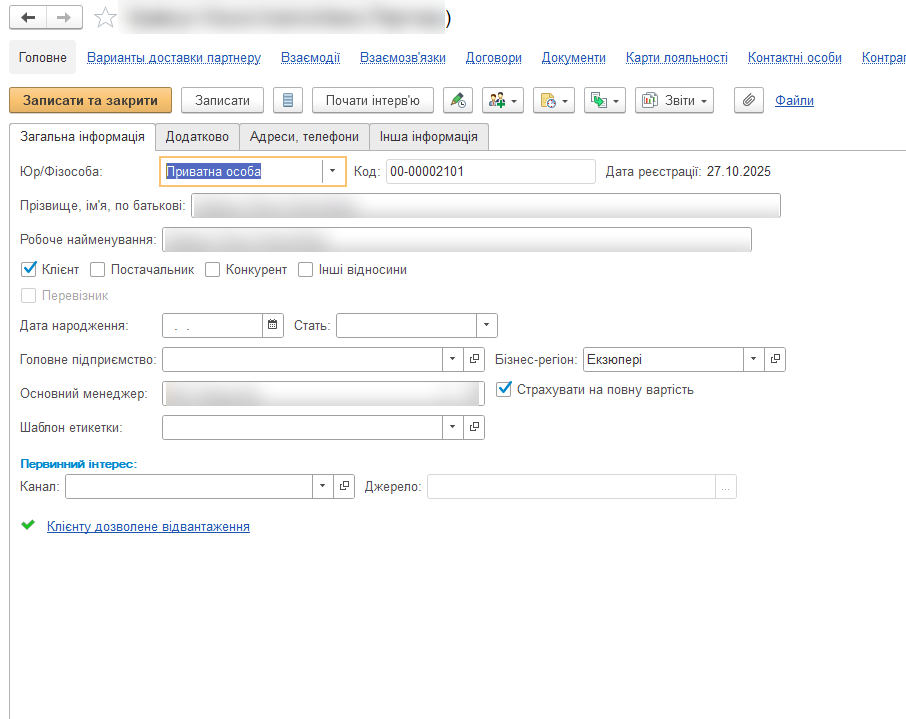Check the Постачальник checkbox
This screenshot has height=719, width=906.
pyautogui.click(x=97, y=270)
